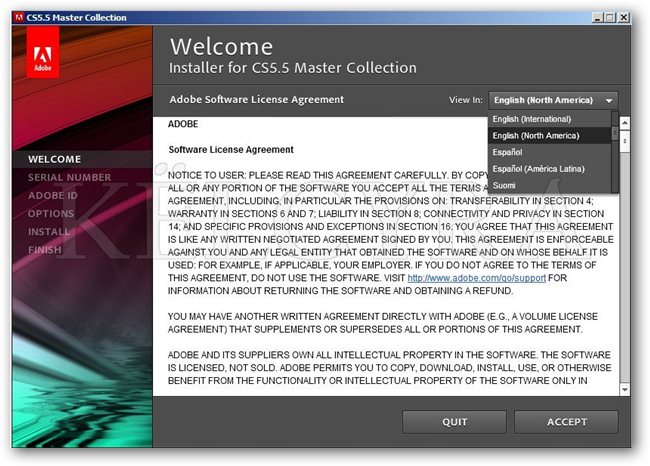This screenshot has height=466, width=650.
Task: Select the SERIAL NUMBER step
Action: point(70,177)
